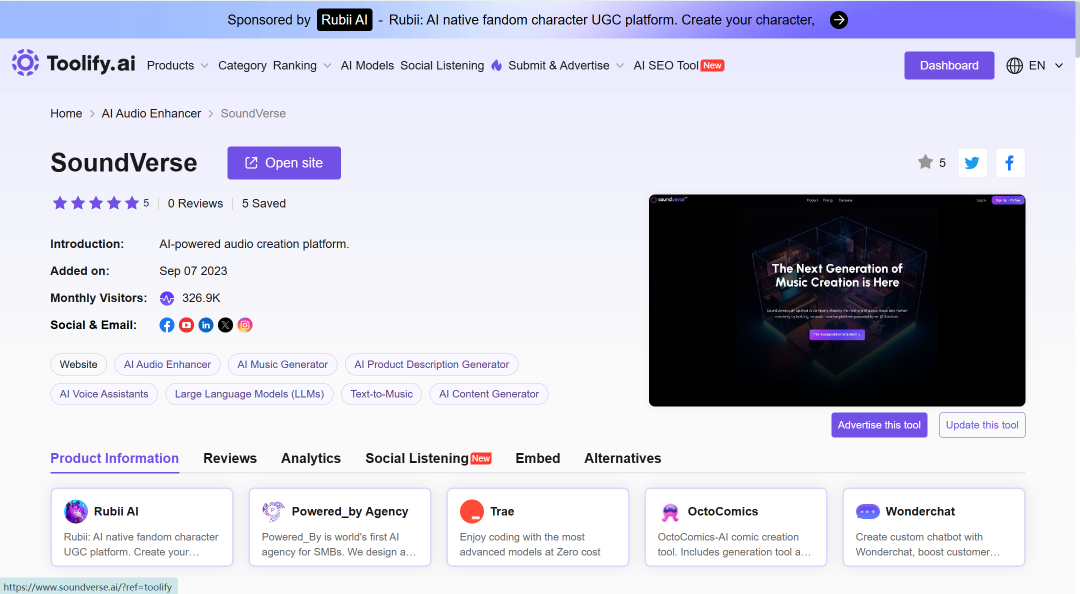Click Advertise this tool button
This screenshot has width=1080, height=594.
tap(879, 425)
